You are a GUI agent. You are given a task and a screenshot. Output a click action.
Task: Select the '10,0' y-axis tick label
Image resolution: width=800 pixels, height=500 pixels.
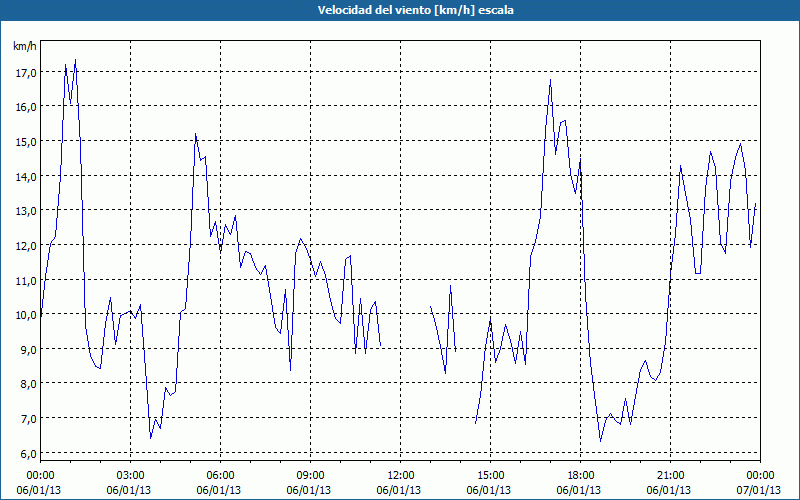coord(26,315)
